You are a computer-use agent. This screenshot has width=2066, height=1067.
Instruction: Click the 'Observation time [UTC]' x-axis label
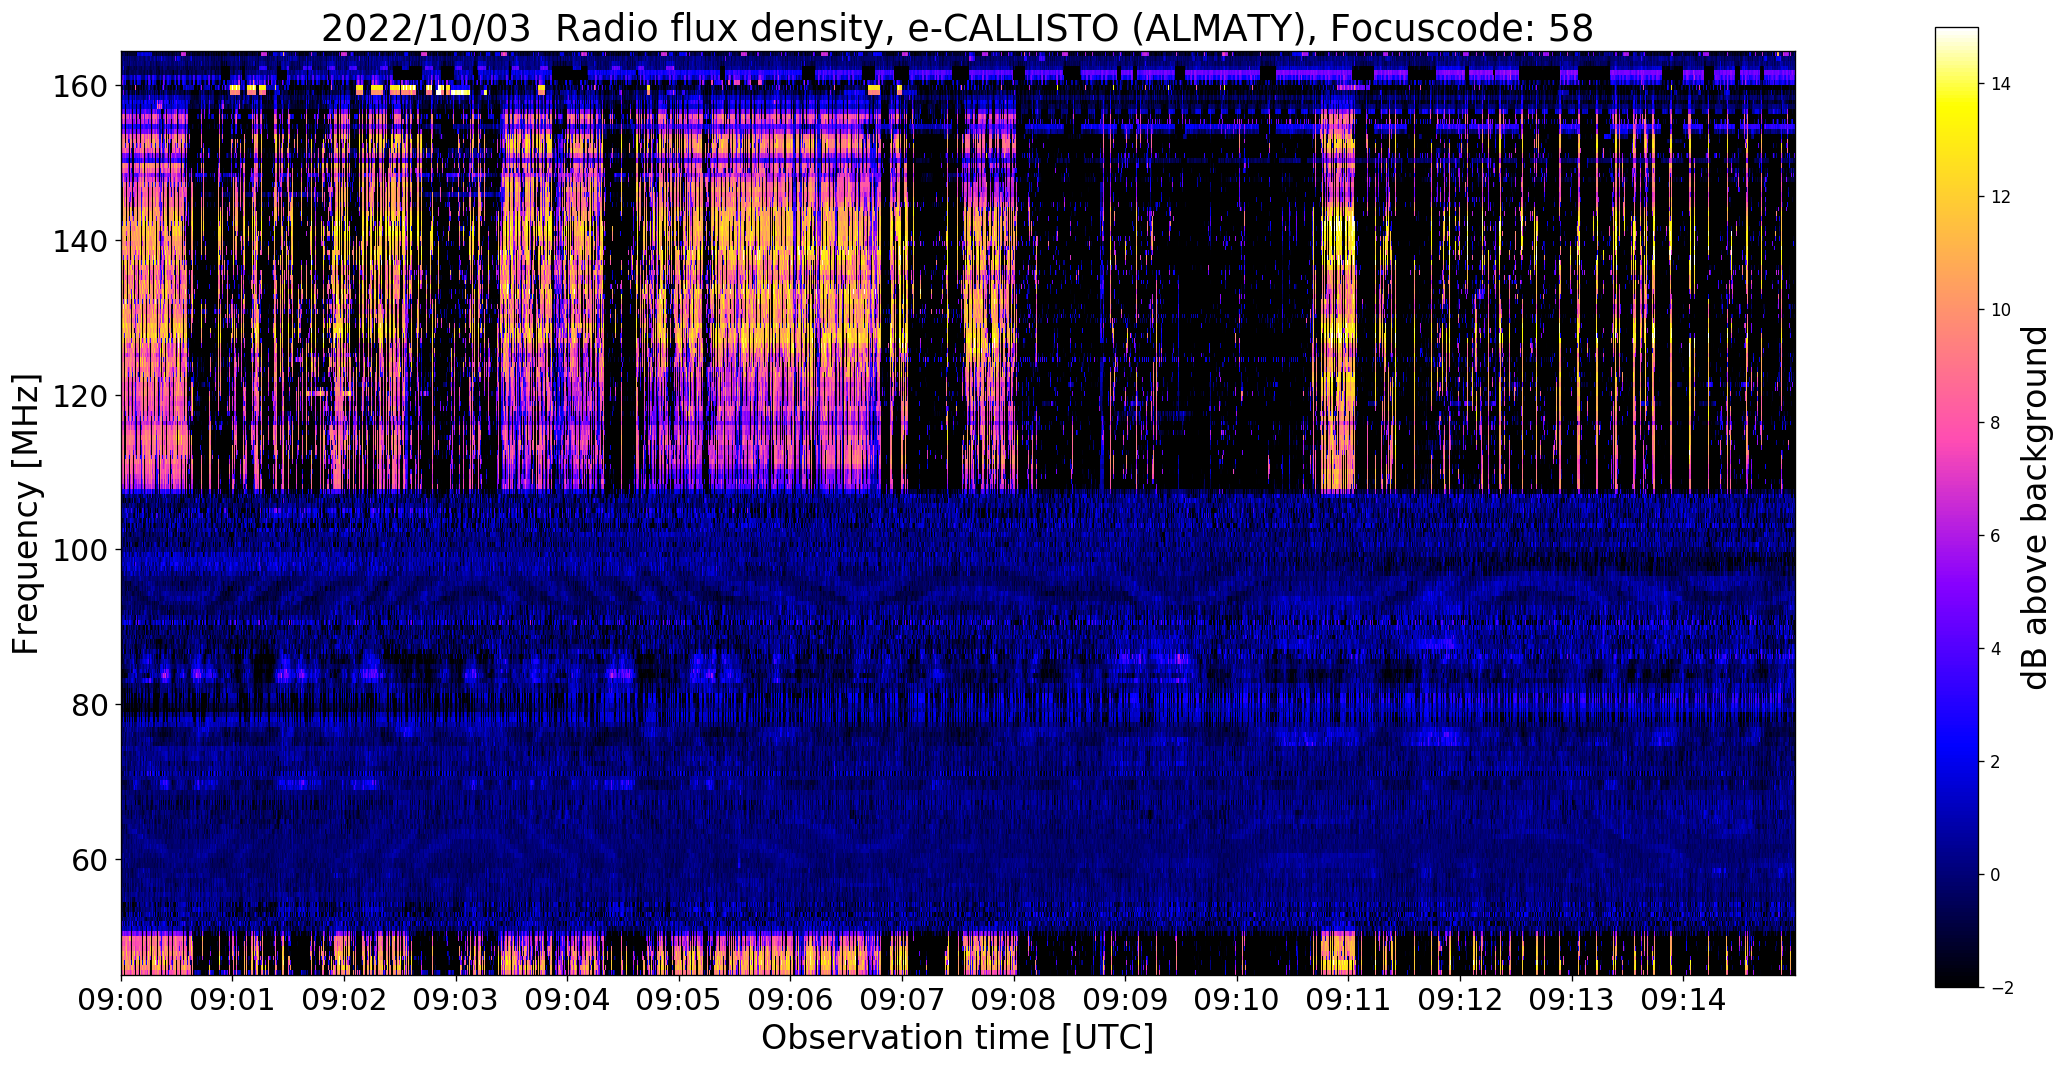click(x=957, y=1038)
